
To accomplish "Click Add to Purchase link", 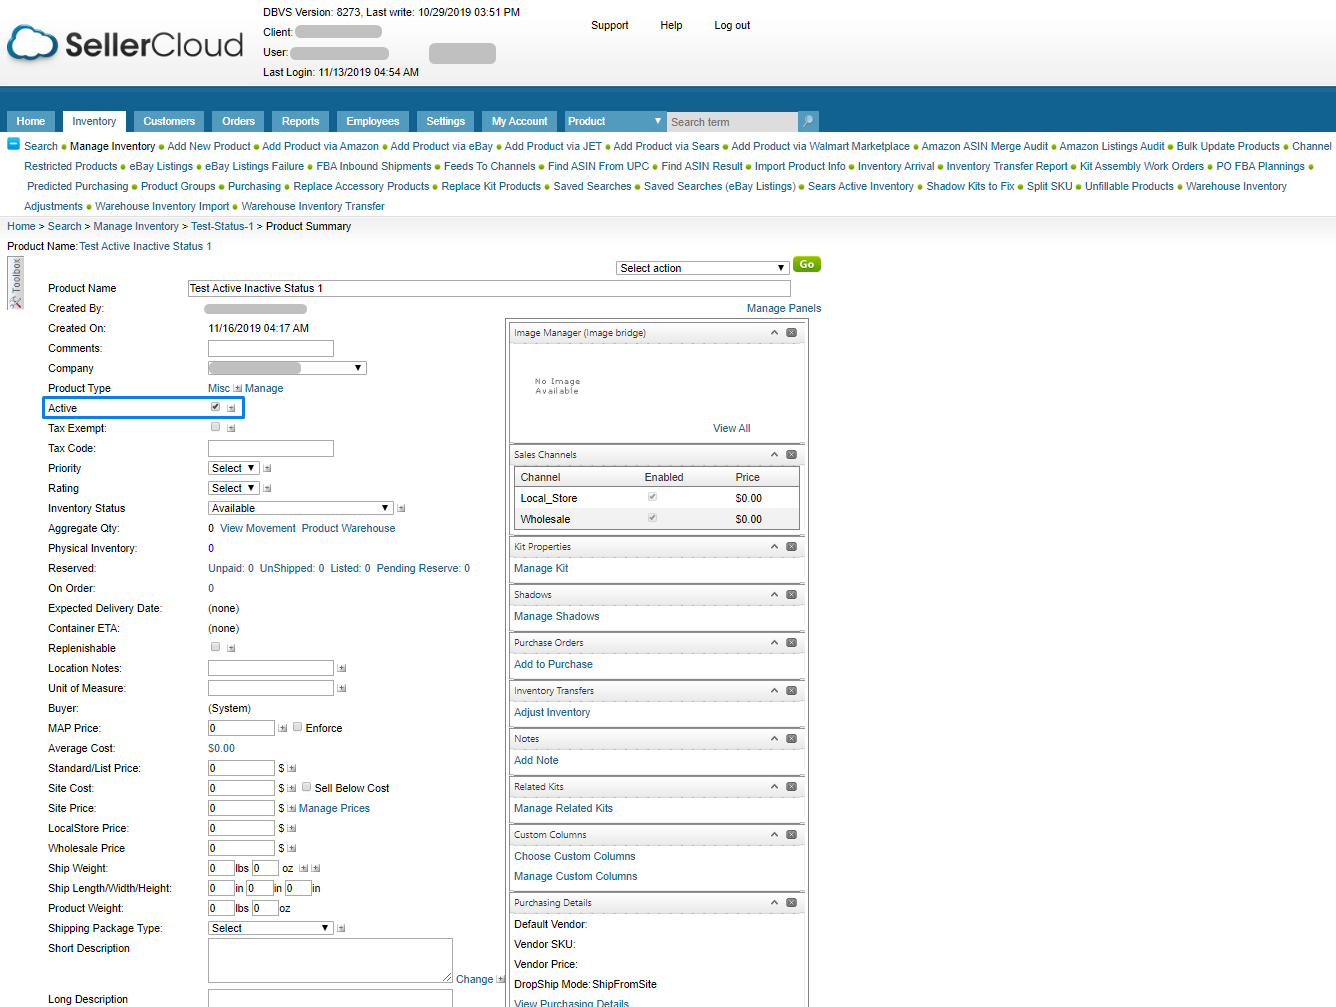I will (553, 665).
